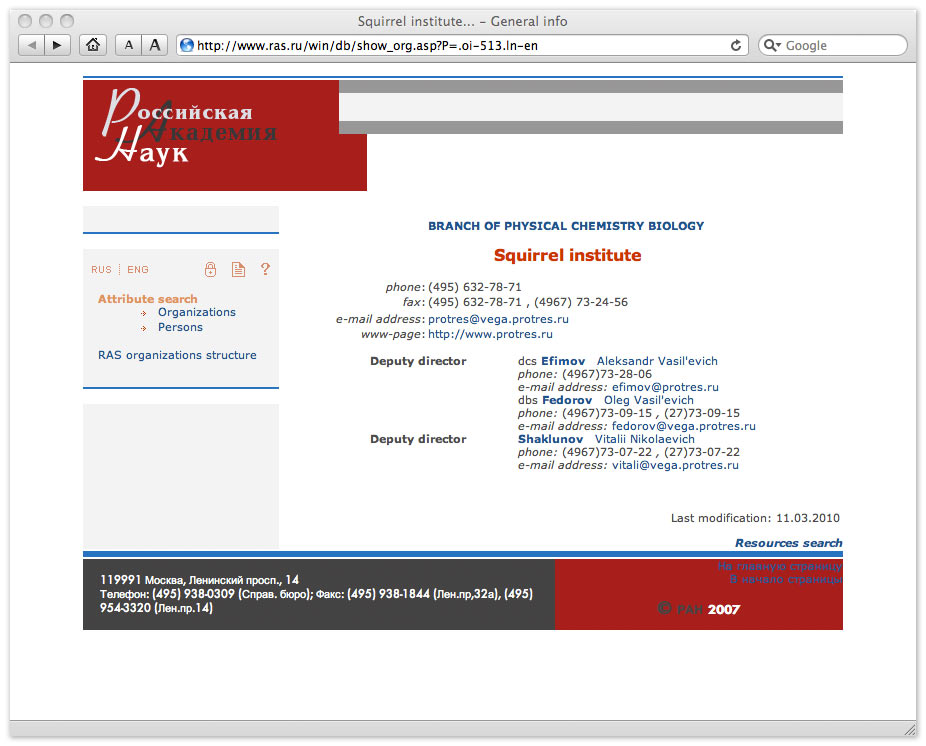Decrease text size with small A button
Image resolution: width=926 pixels, height=746 pixels.
129,45
